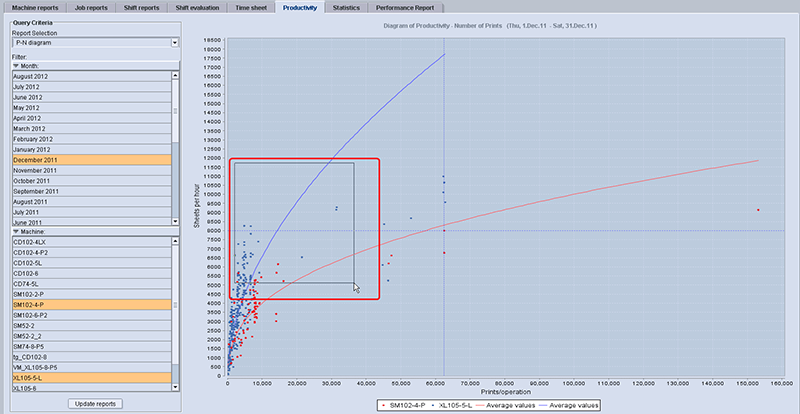
Task: Switch to the Statistics tab
Action: click(x=346, y=8)
